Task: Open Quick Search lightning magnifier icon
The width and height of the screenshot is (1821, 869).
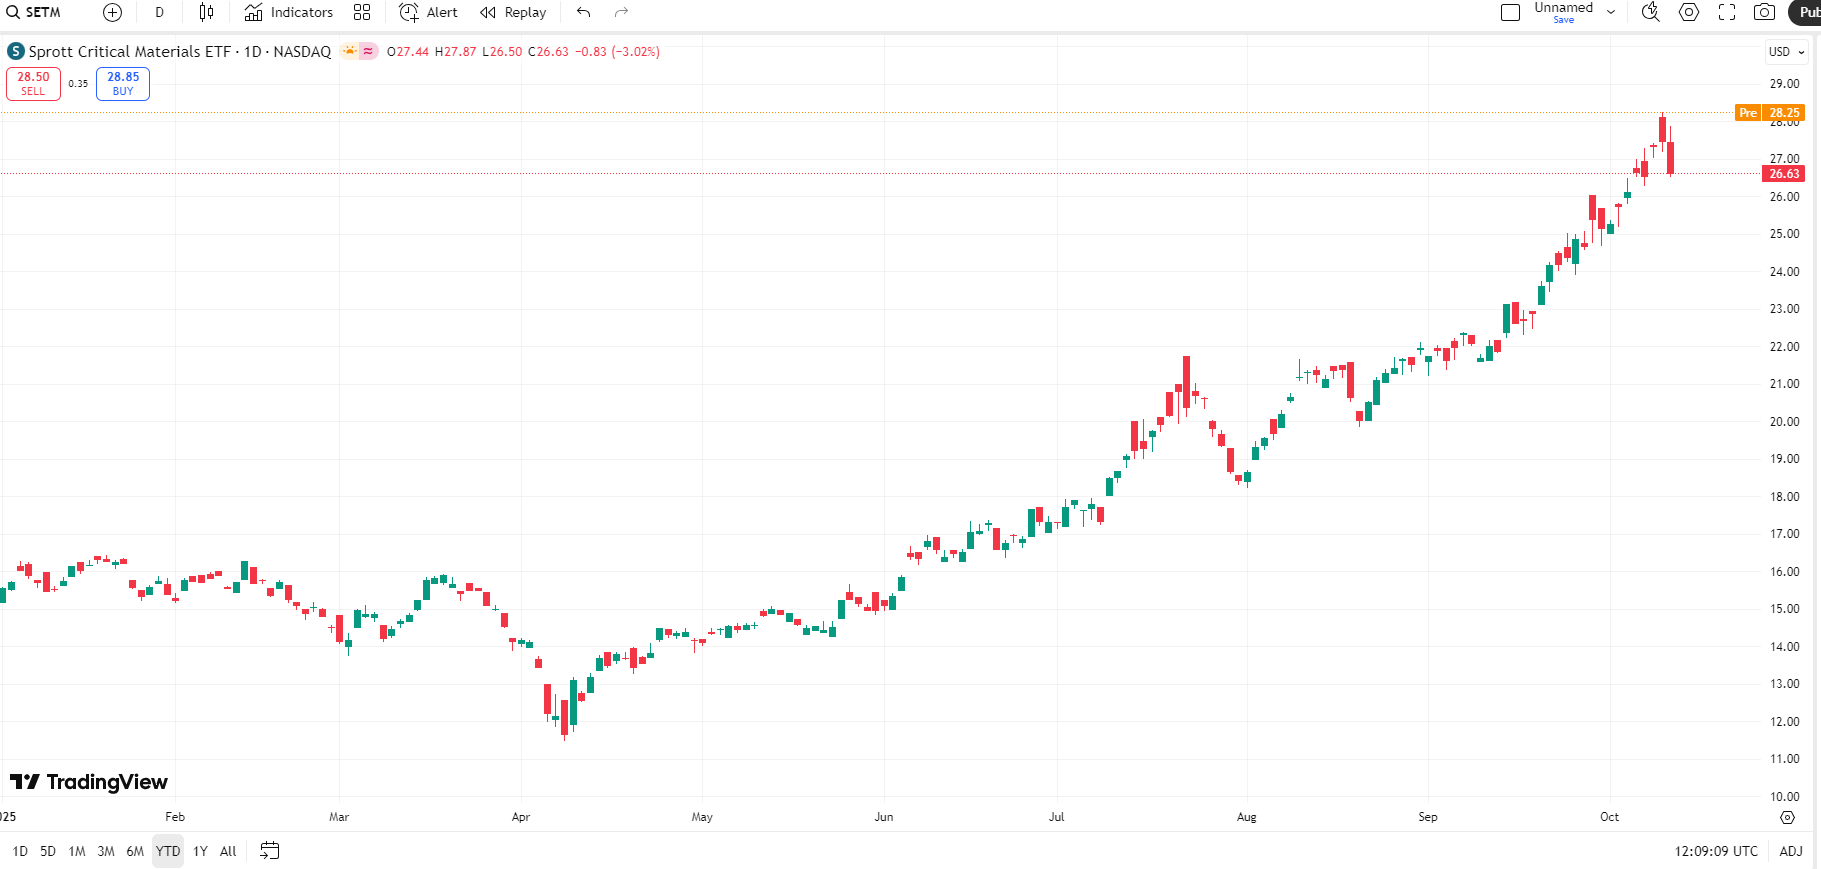Action: point(1650,13)
